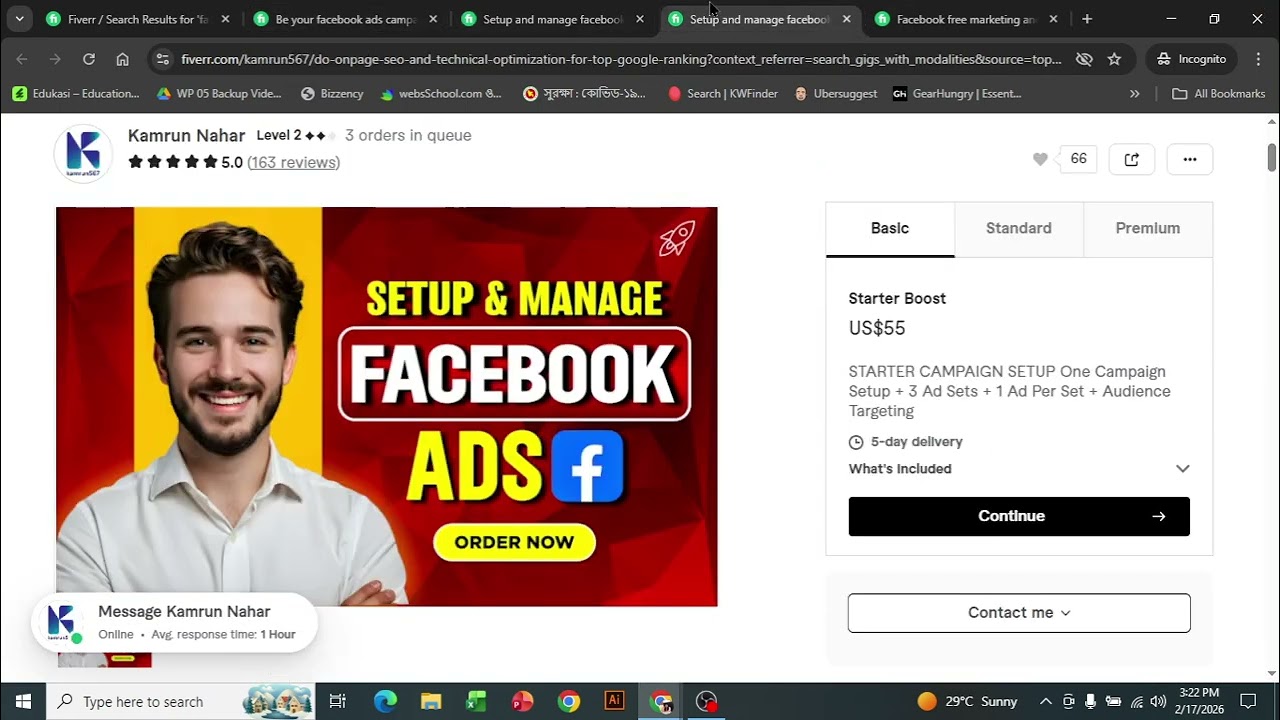Select the Basic package tab

point(890,229)
